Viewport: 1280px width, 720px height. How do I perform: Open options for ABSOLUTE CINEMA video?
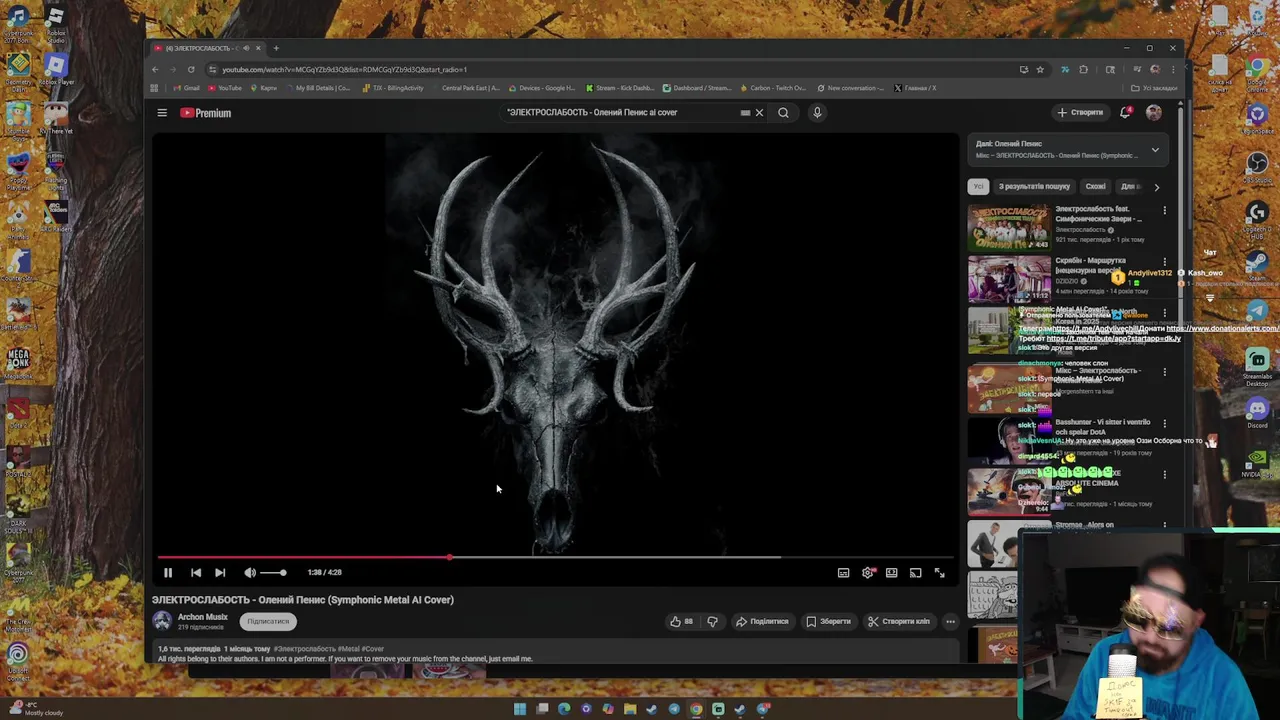1164,475
